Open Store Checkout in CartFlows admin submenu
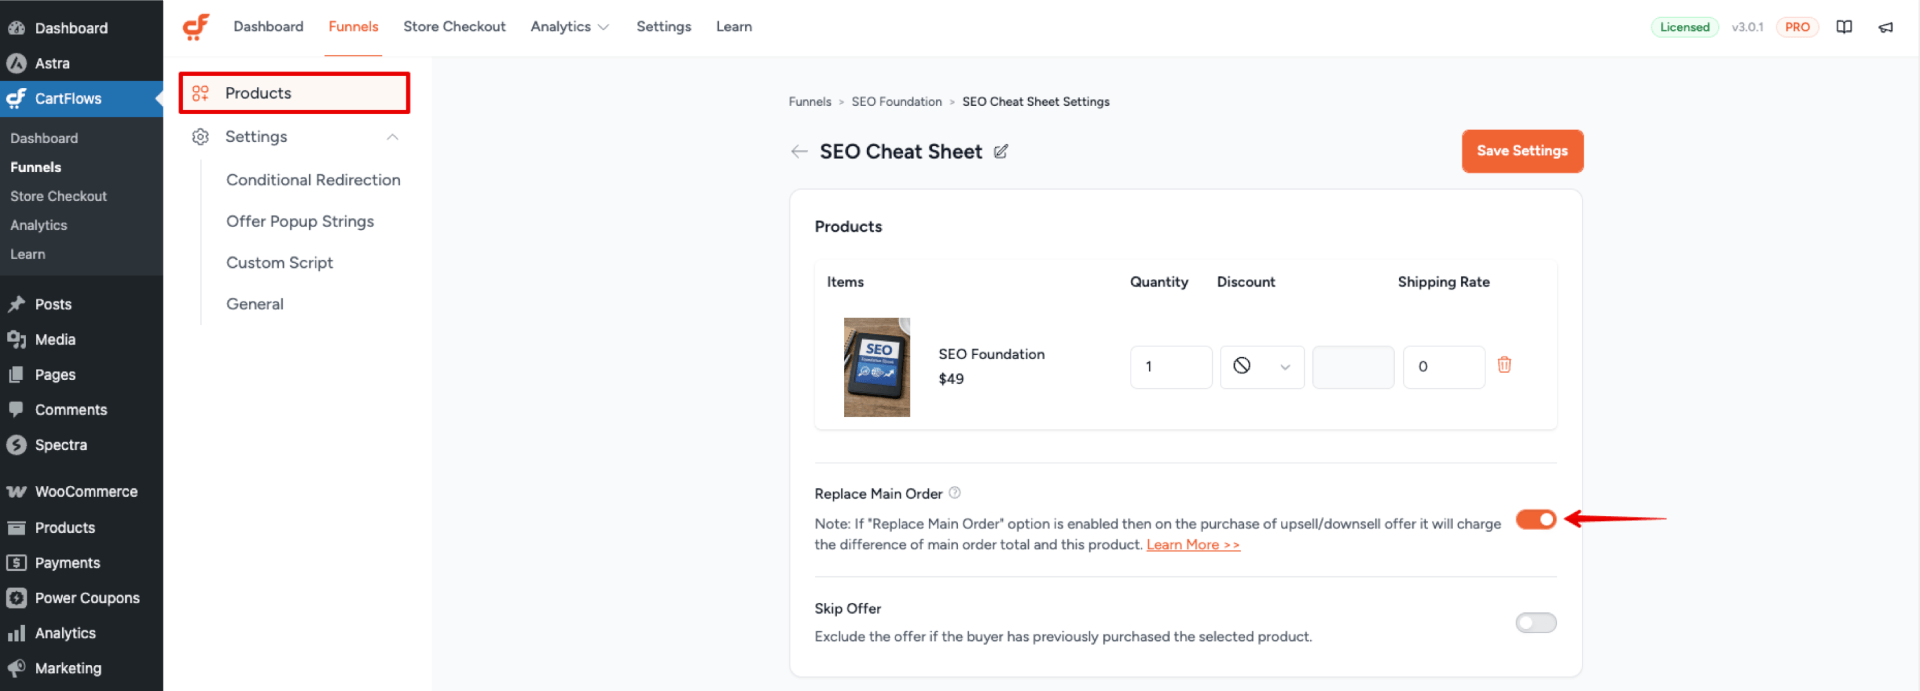 [x=59, y=196]
